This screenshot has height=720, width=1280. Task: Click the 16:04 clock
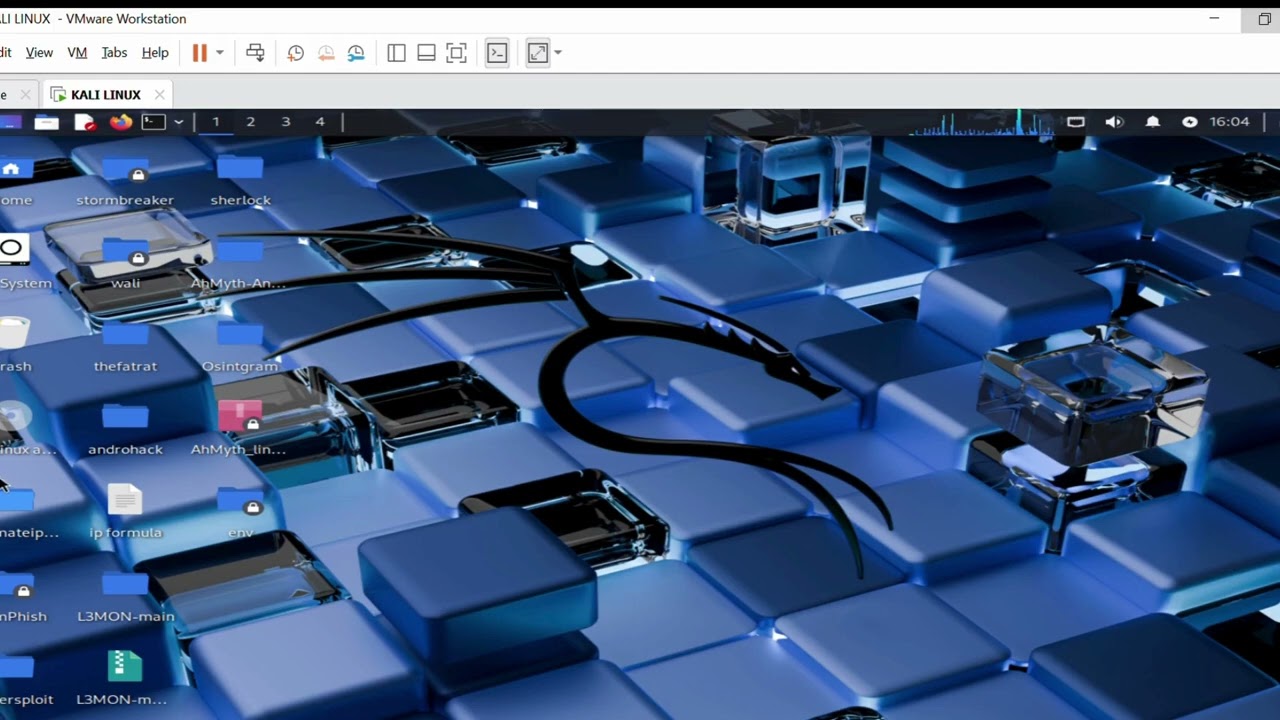(x=1229, y=122)
